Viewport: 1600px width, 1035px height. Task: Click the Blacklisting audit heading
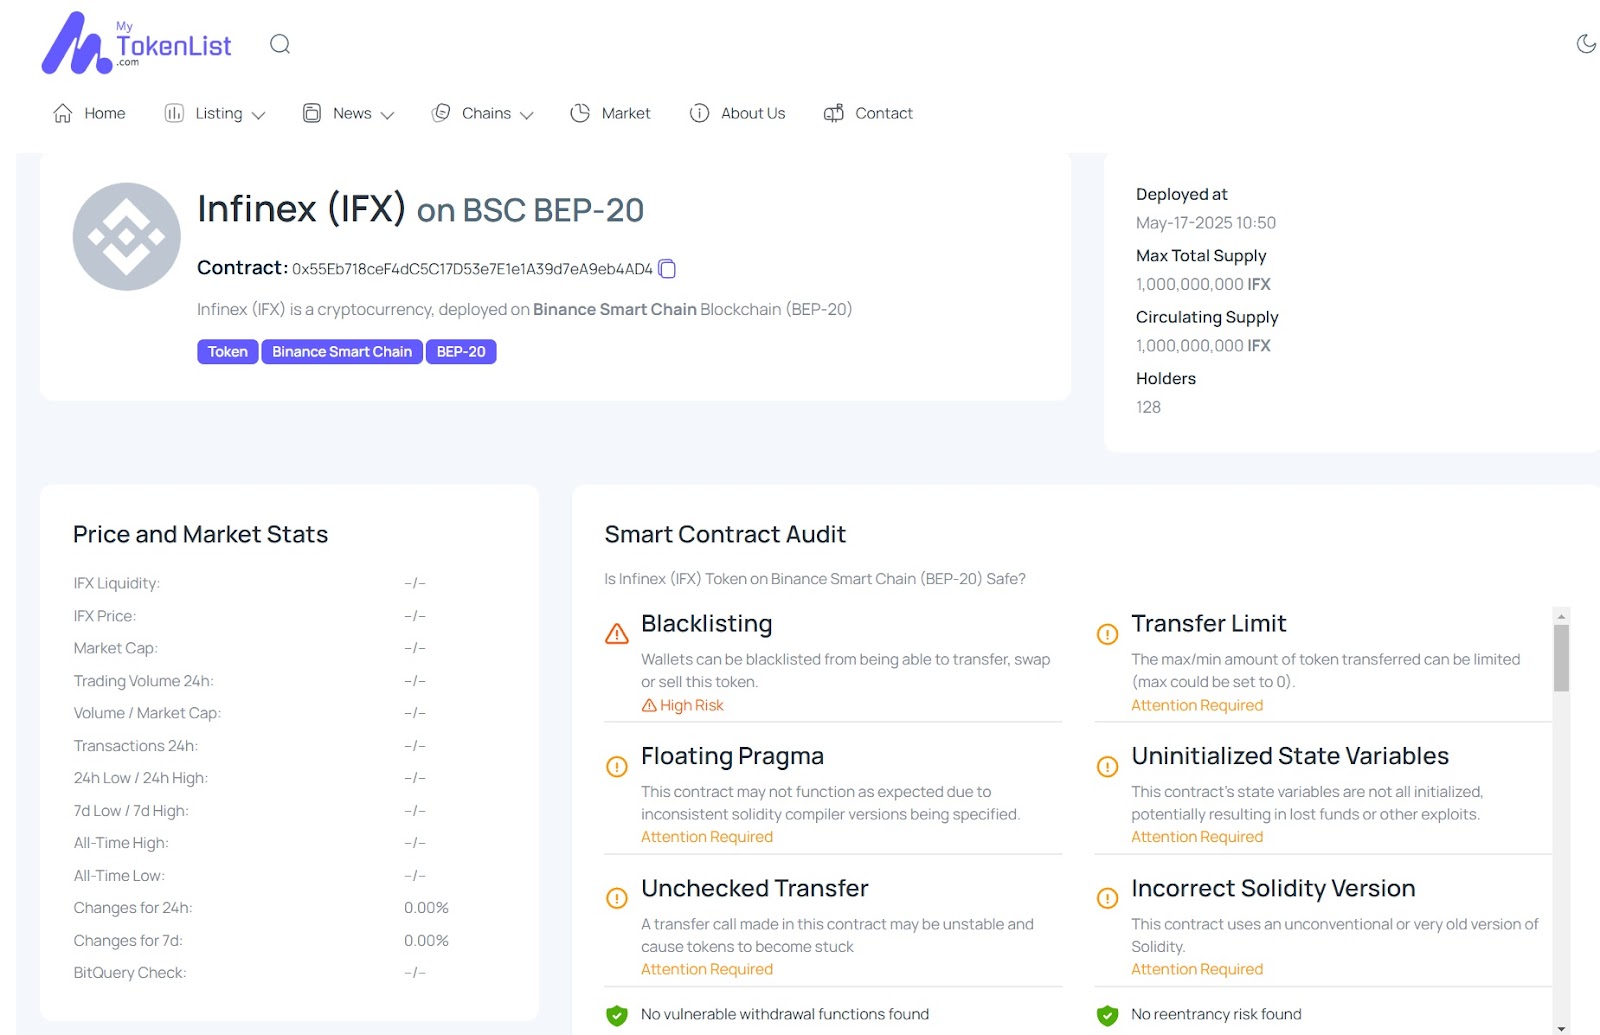pos(707,624)
